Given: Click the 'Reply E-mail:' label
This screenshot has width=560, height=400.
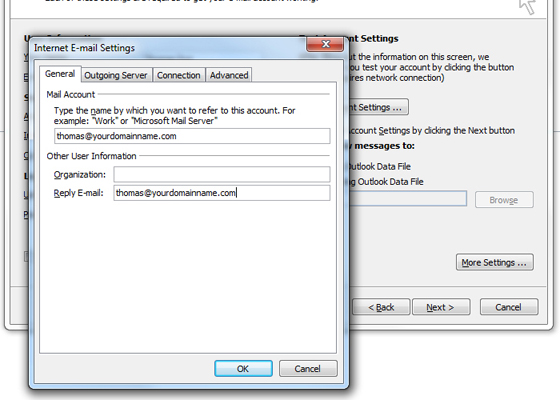Looking at the screenshot, I should 79,193.
